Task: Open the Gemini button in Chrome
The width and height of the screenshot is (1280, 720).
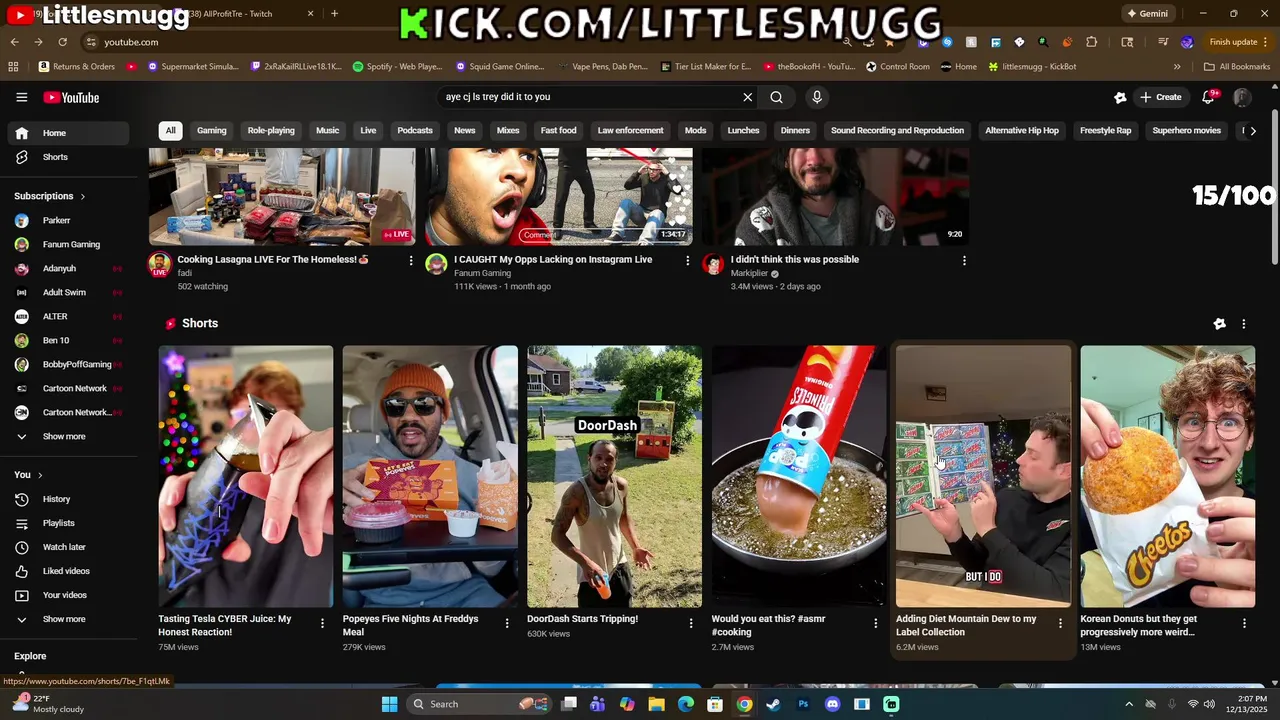Action: (x=1147, y=14)
